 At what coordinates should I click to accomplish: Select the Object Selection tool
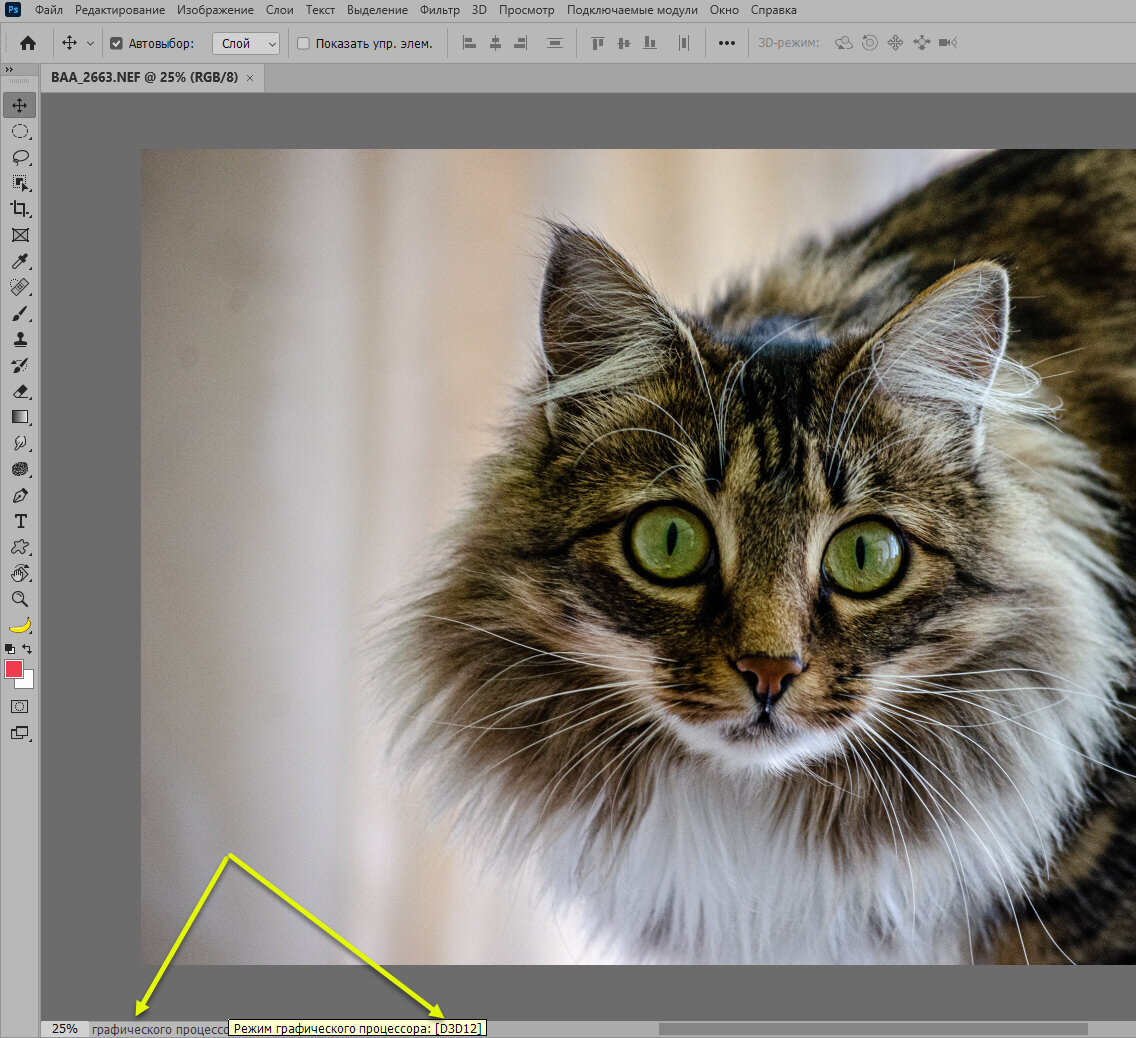[20, 183]
